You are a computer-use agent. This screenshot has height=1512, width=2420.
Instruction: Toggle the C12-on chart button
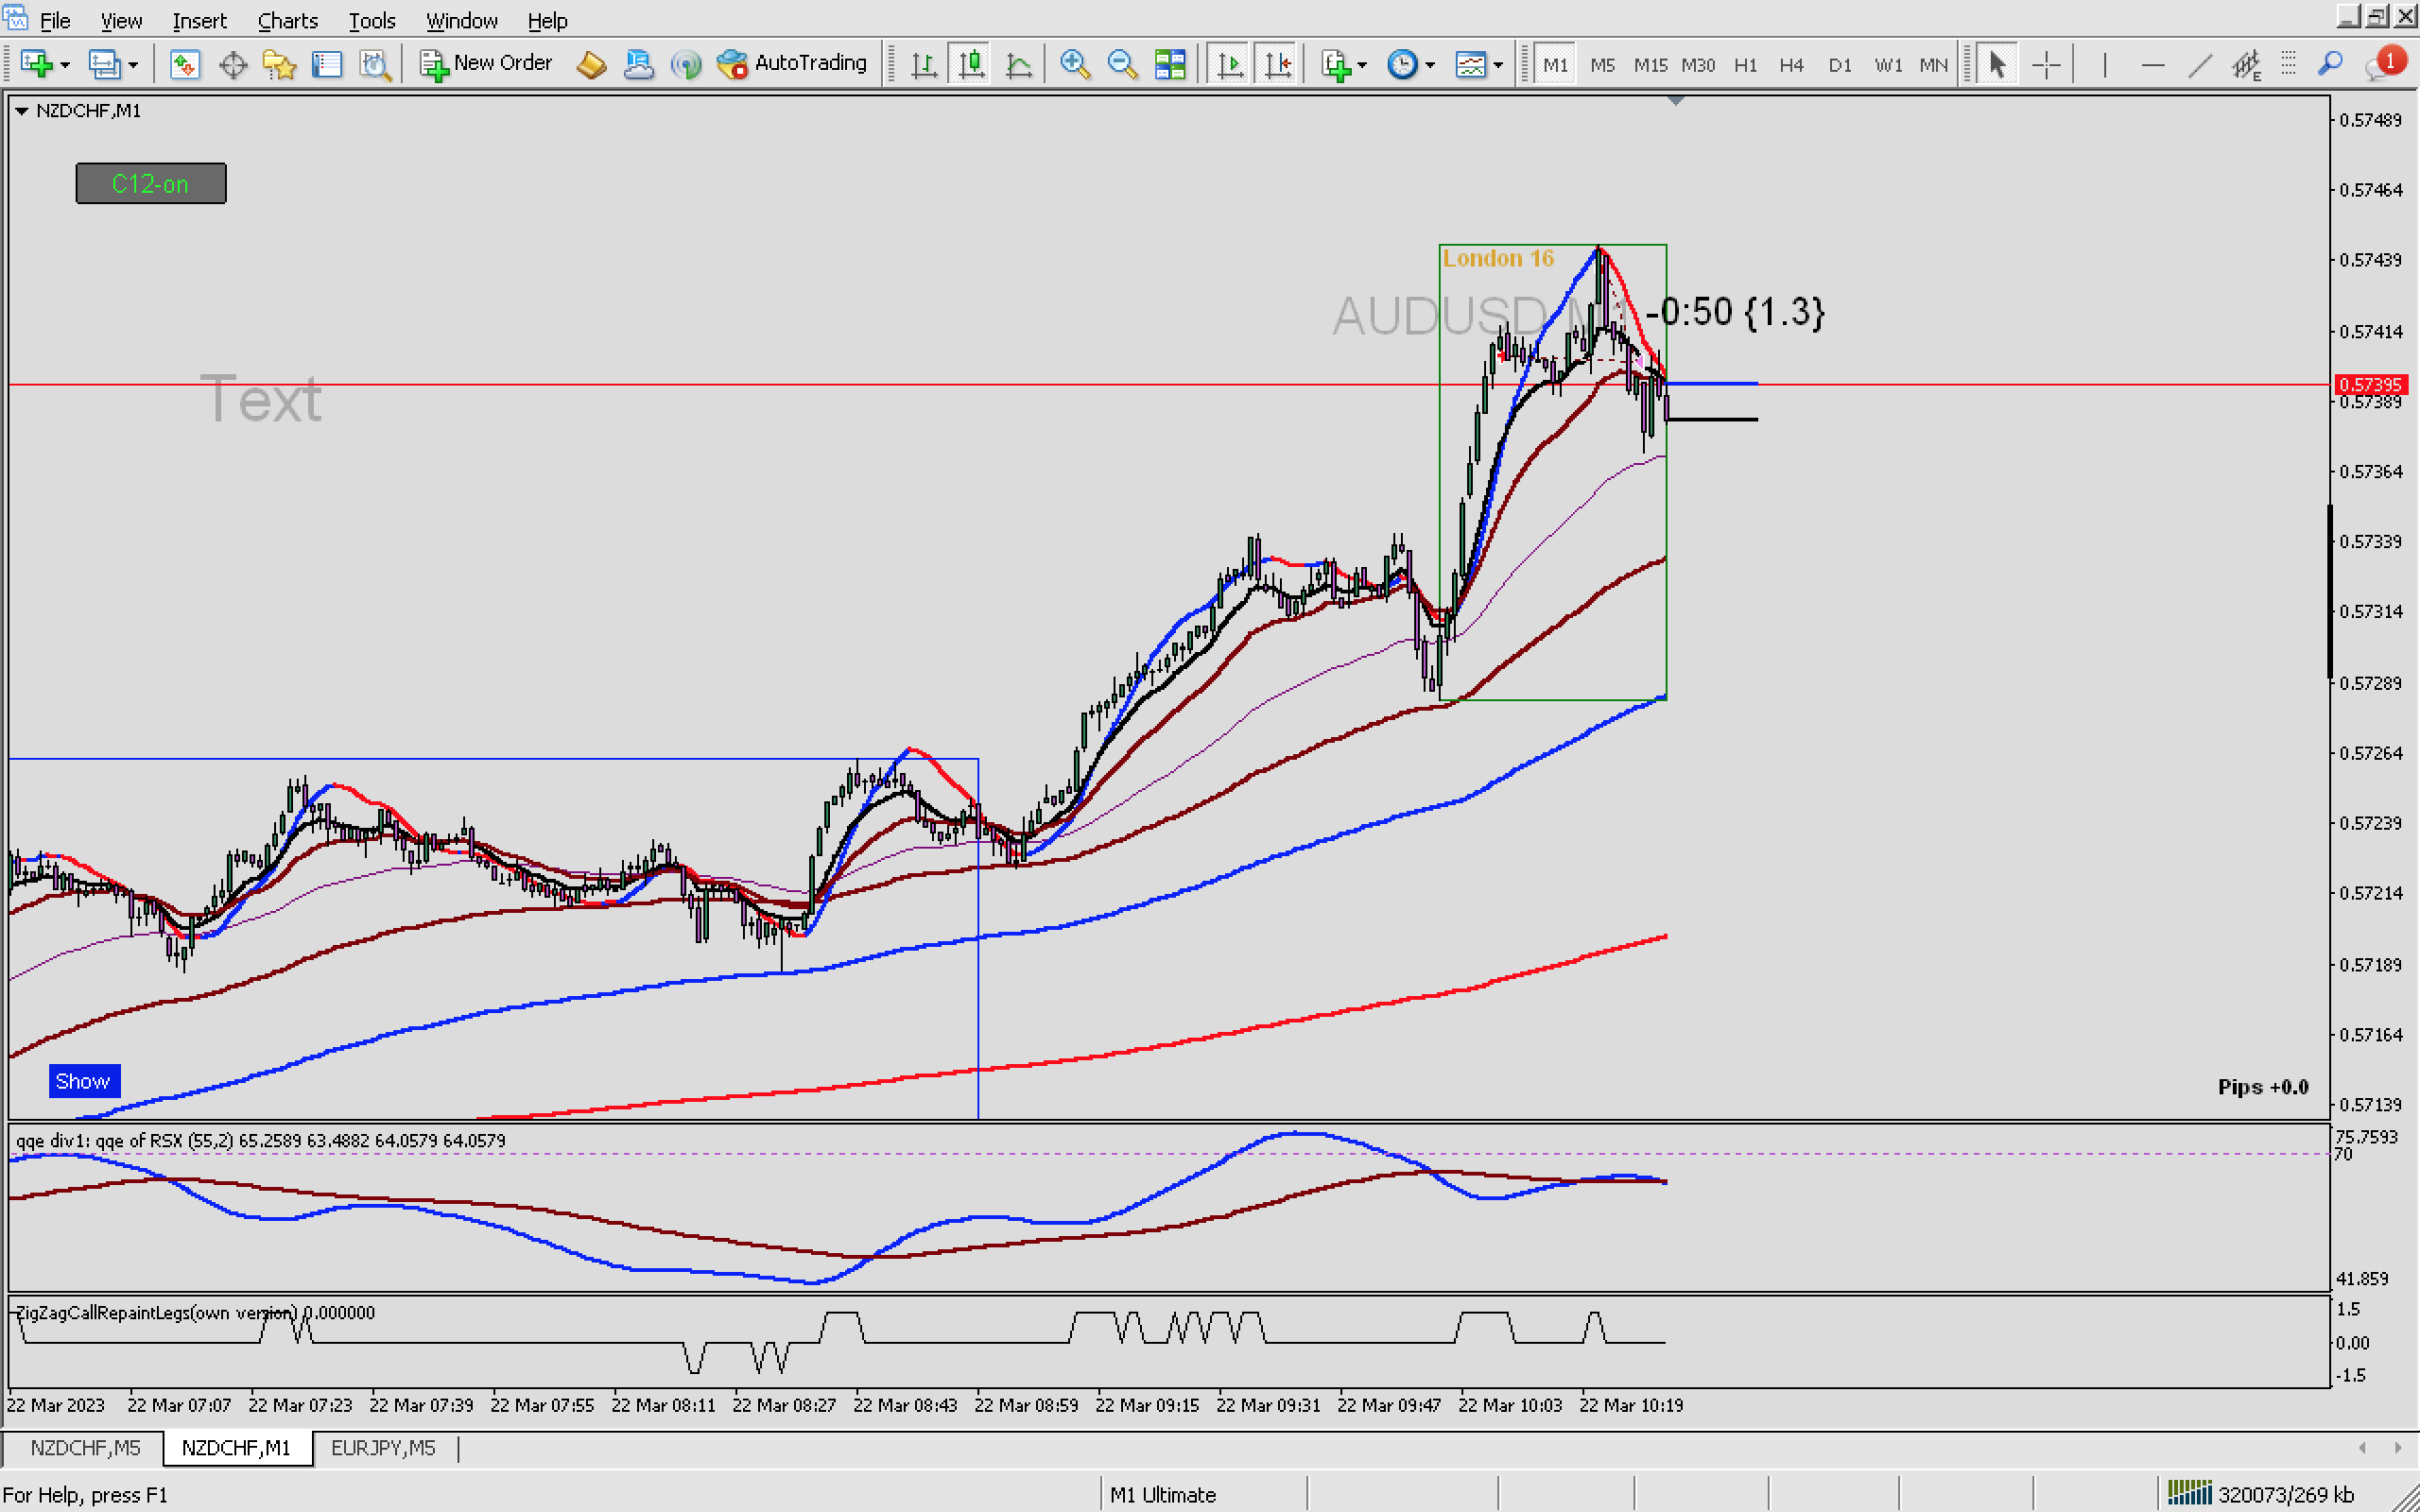point(151,184)
